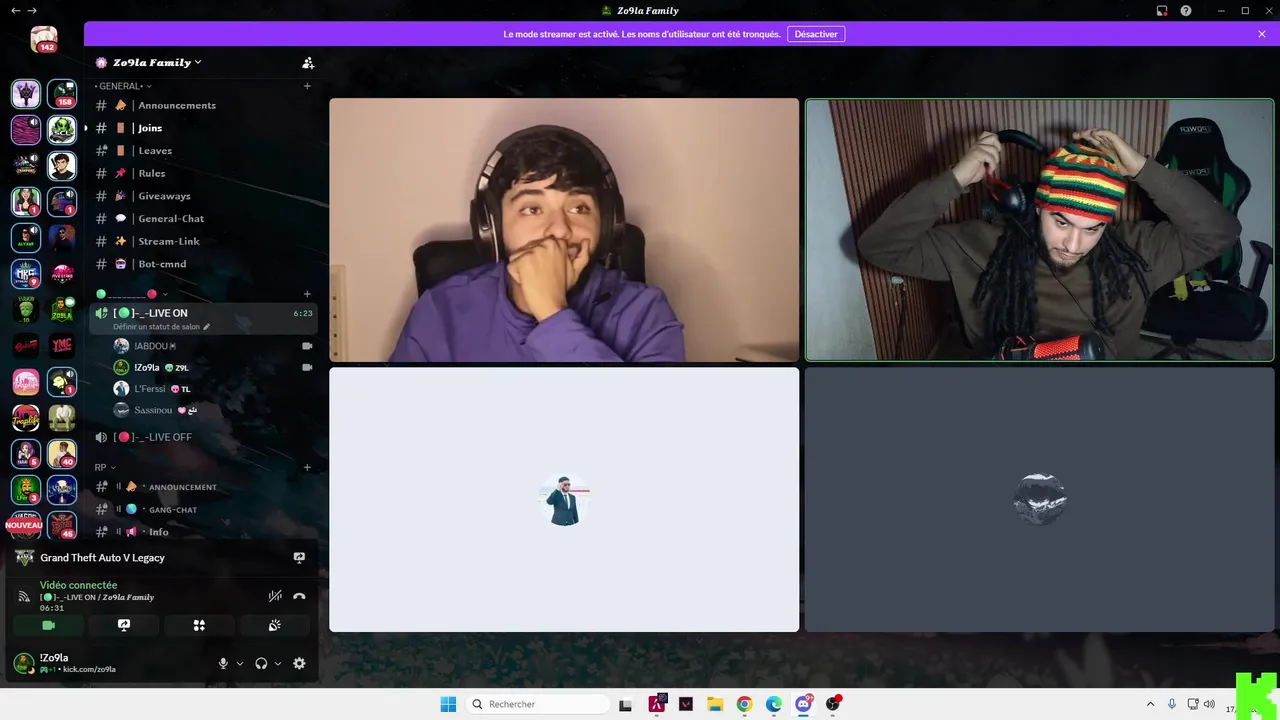Image resolution: width=1280 pixels, height=720 pixels.
Task: Open headphone output options chevron
Action: pyautogui.click(x=278, y=663)
